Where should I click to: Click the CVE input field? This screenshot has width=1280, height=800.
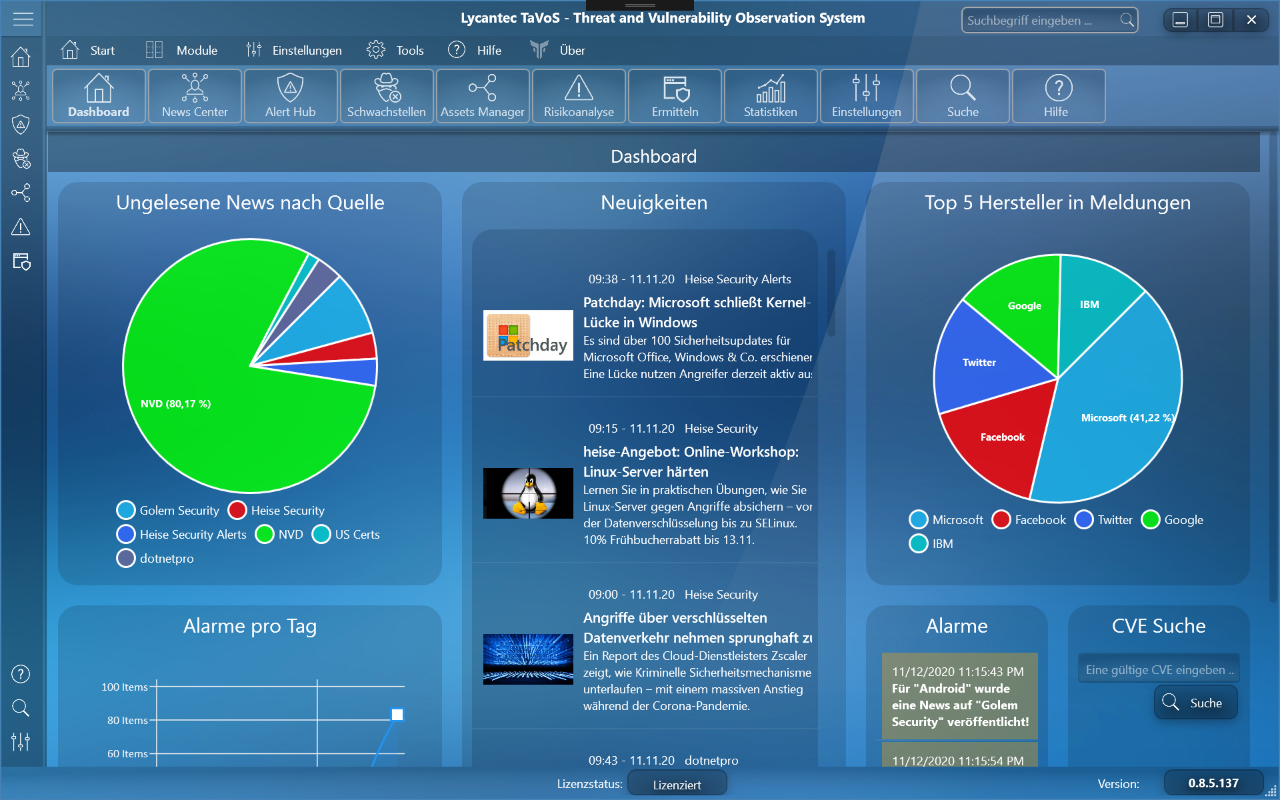pyautogui.click(x=1158, y=670)
